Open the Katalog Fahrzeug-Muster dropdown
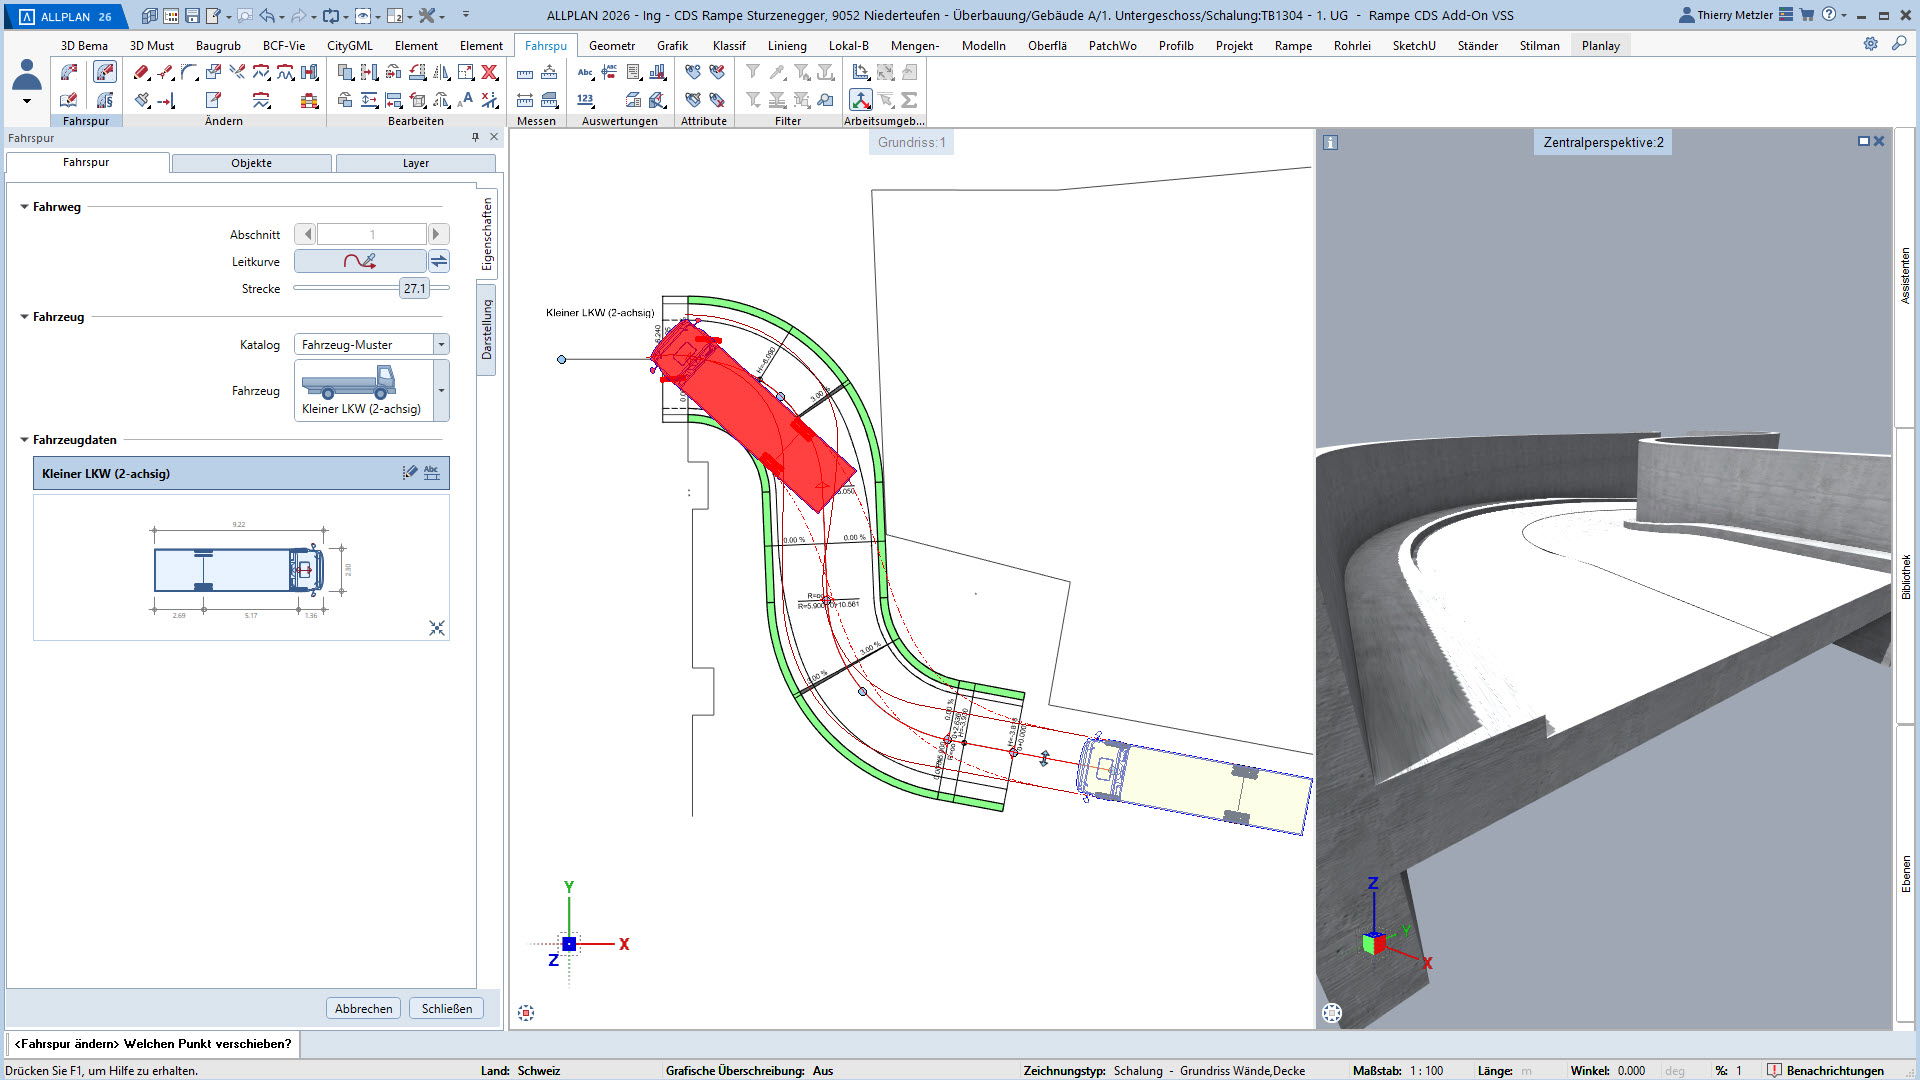 tap(440, 344)
